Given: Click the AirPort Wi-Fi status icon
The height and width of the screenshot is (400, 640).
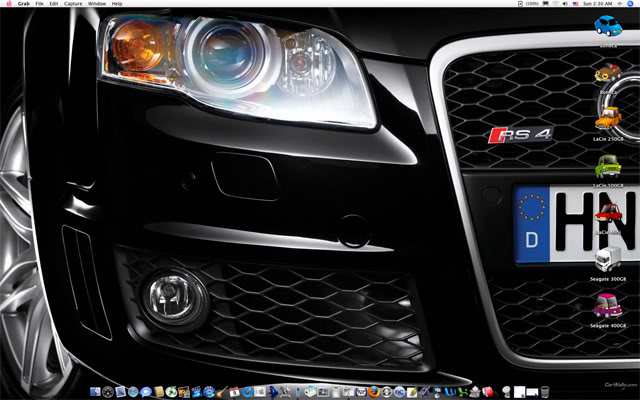Looking at the screenshot, I should click(x=556, y=4).
